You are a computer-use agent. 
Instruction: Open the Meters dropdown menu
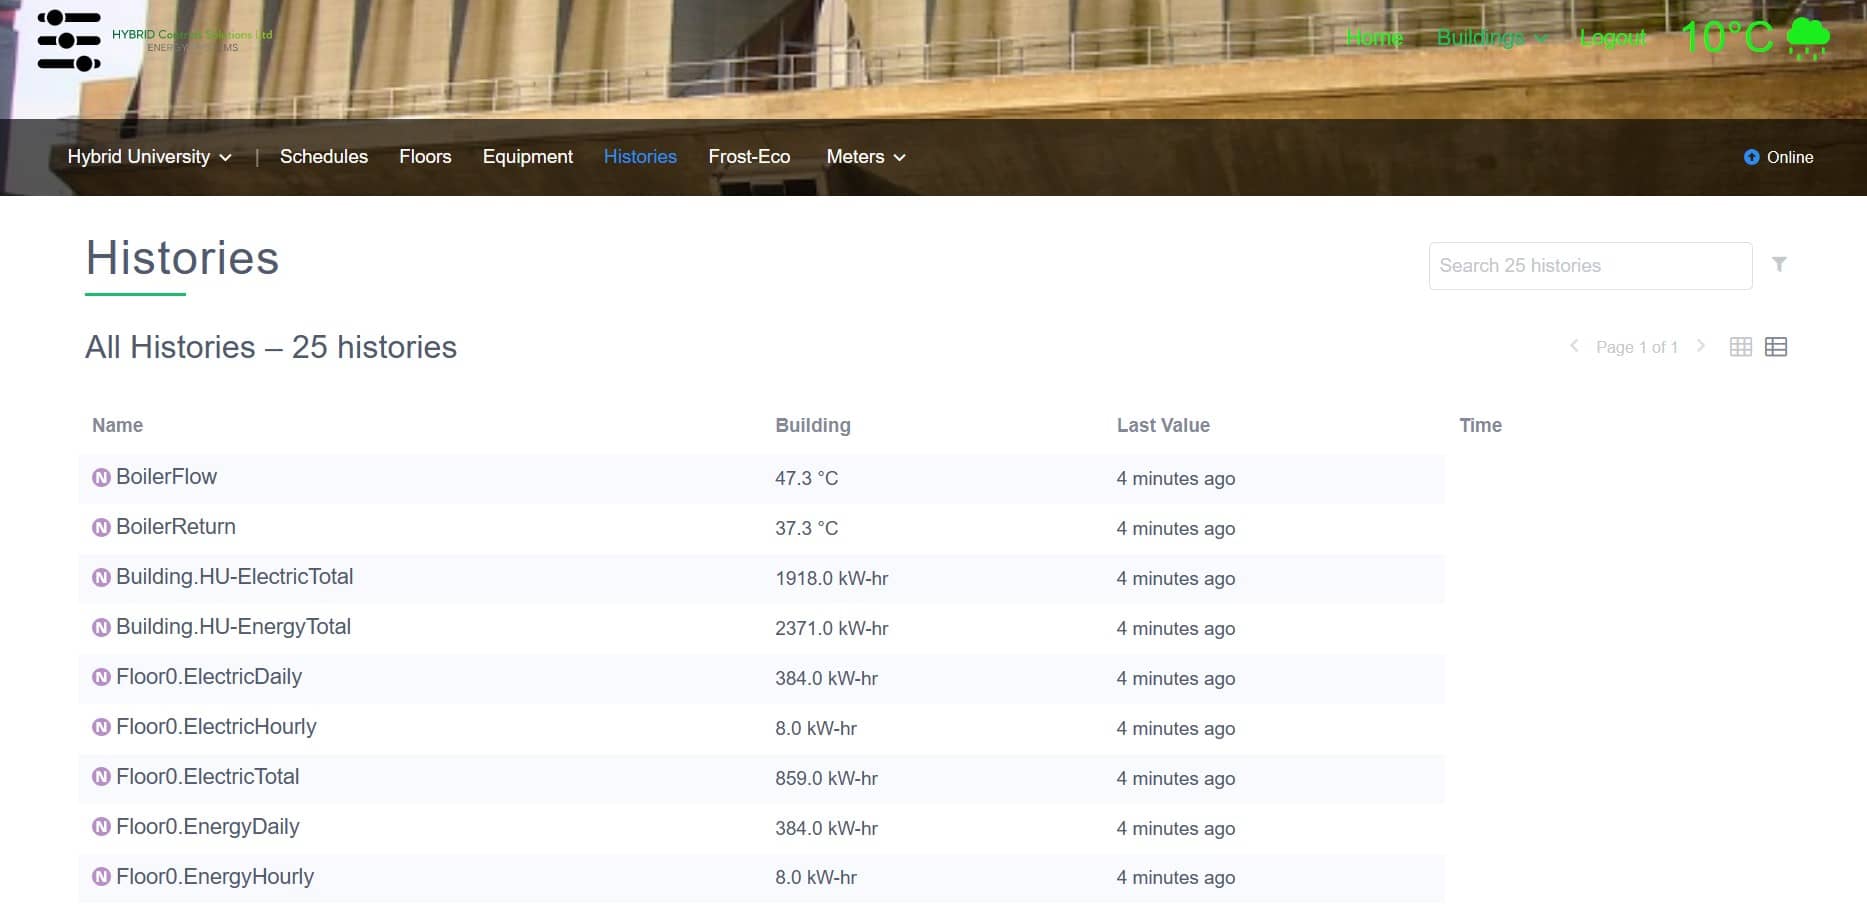point(865,157)
